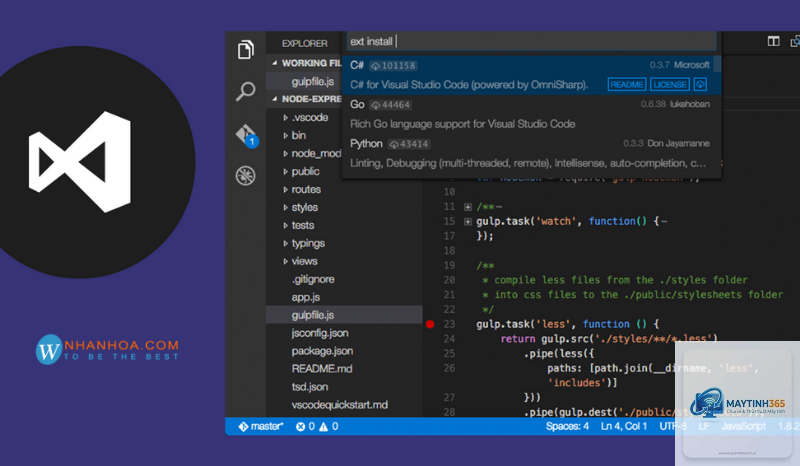This screenshot has height=466, width=800.
Task: Open the .gitignore file
Action: click(313, 279)
